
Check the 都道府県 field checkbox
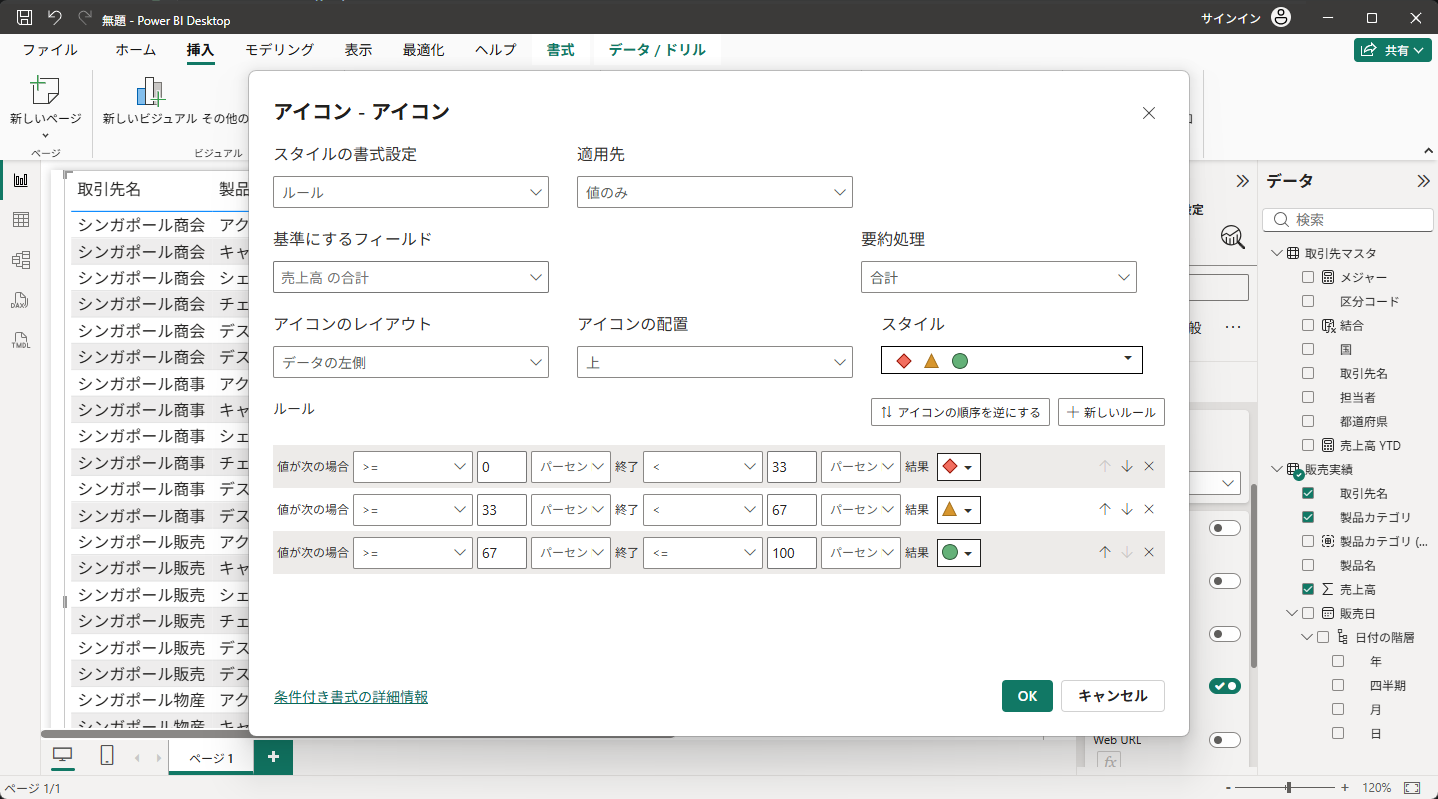click(x=1308, y=421)
